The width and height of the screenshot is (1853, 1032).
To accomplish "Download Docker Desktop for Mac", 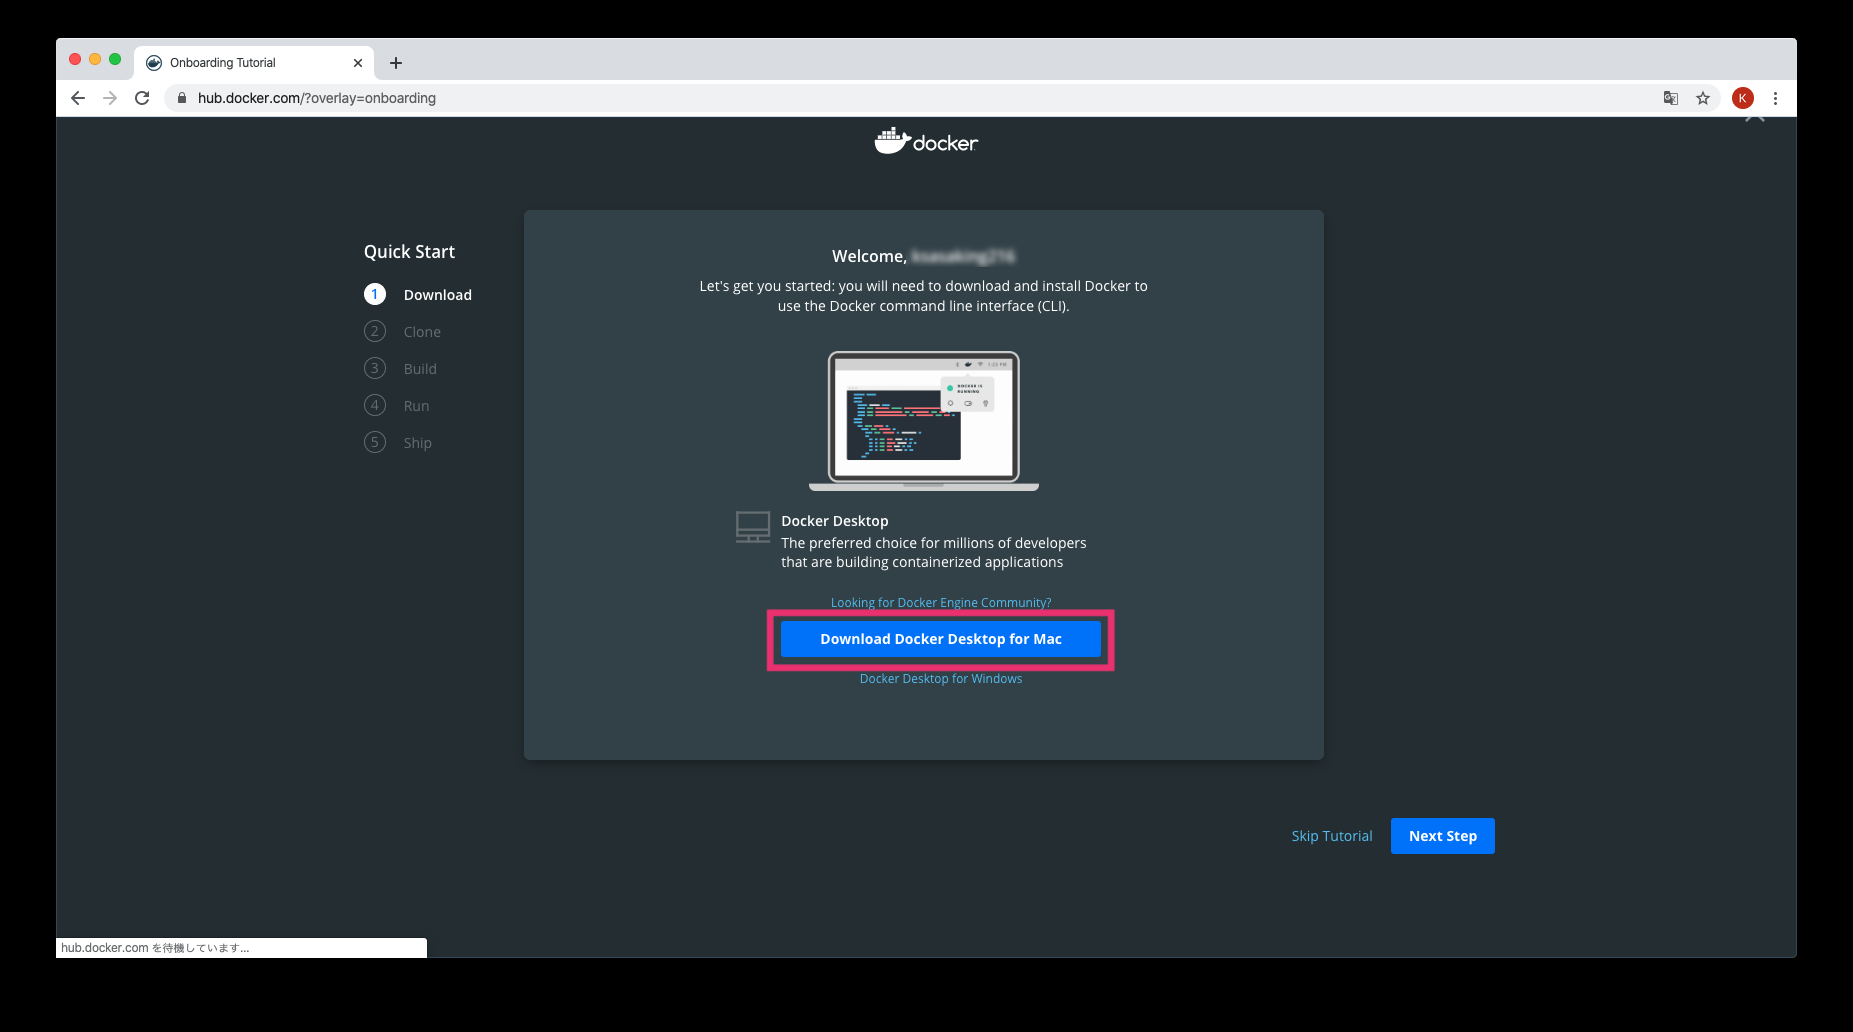I will click(940, 639).
